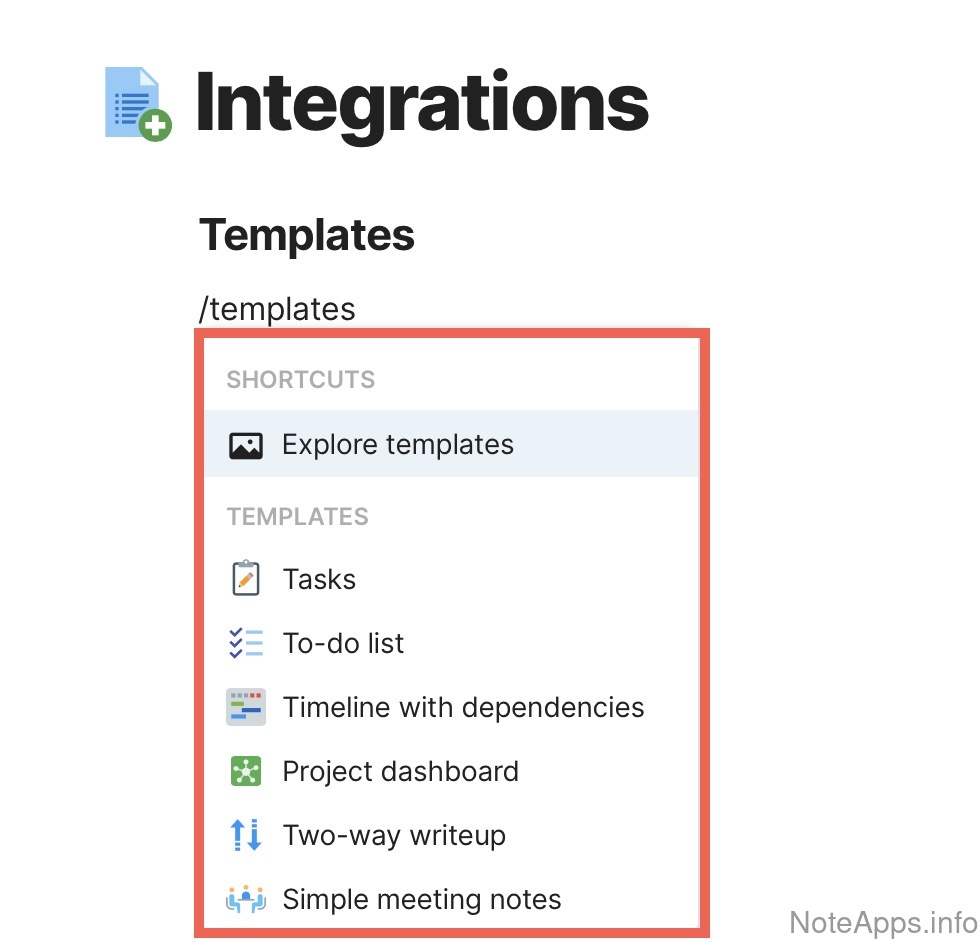Click the picture icon beside Explore templates

[x=245, y=445]
